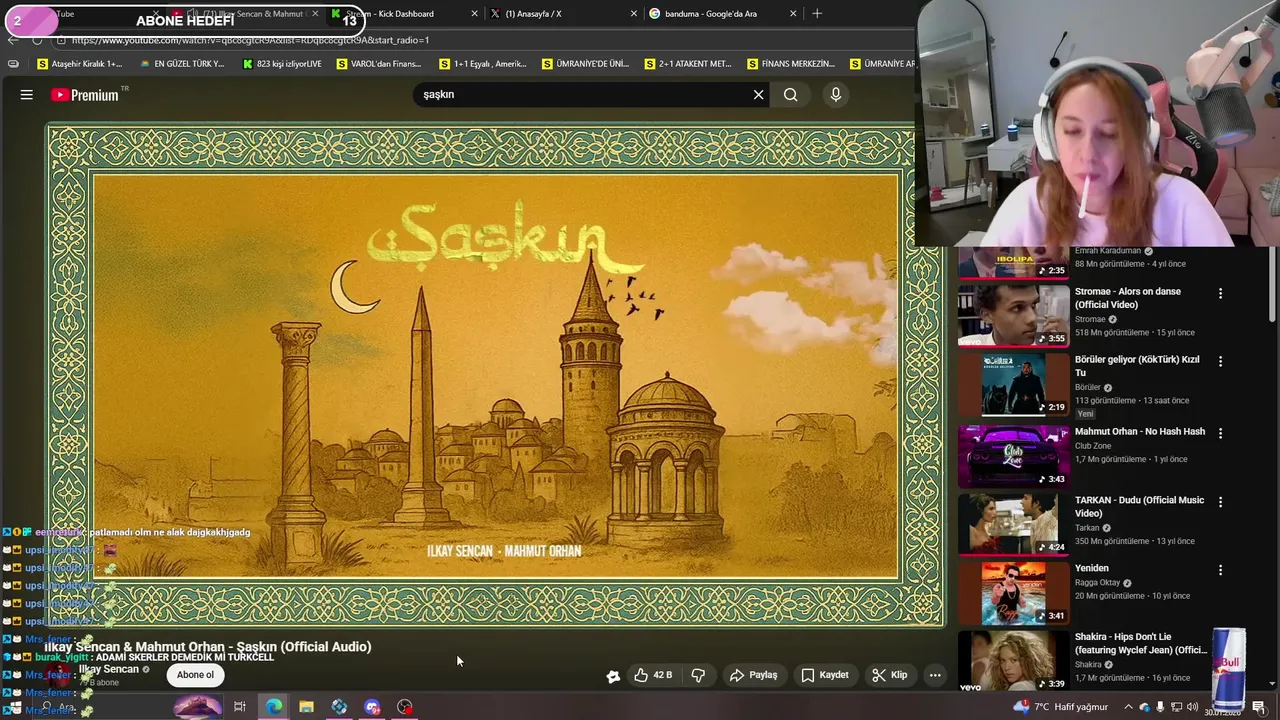
Task: Open bookmark Ataşehir Kiralık 1+...
Action: tap(80, 64)
